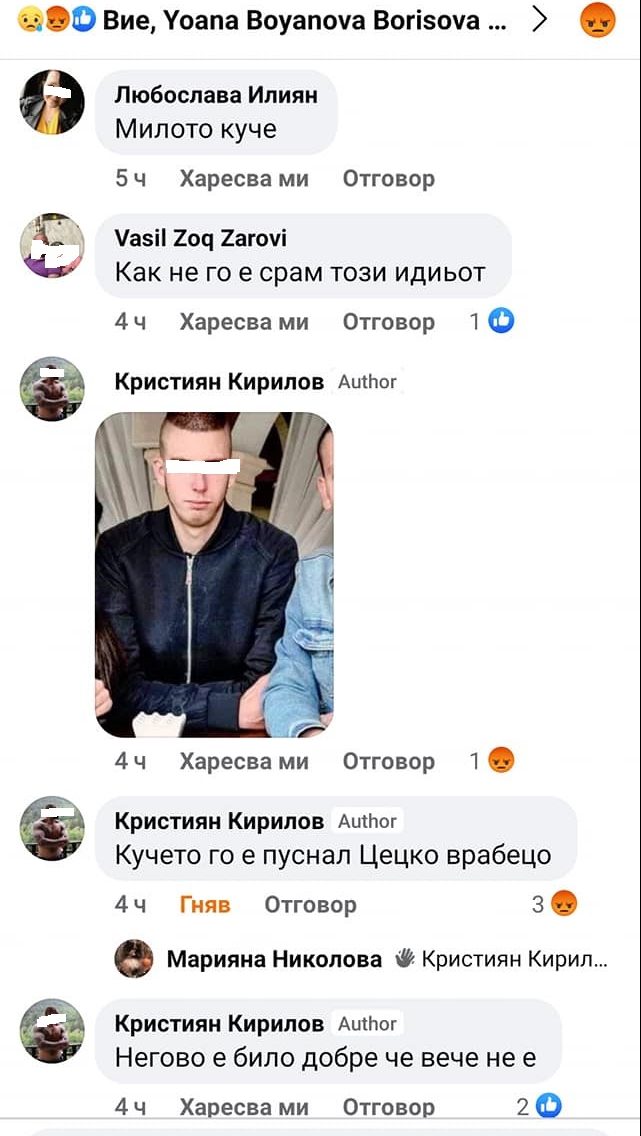
Task: Reply to Любослава Илиян's comment via Отговор
Action: tap(388, 178)
